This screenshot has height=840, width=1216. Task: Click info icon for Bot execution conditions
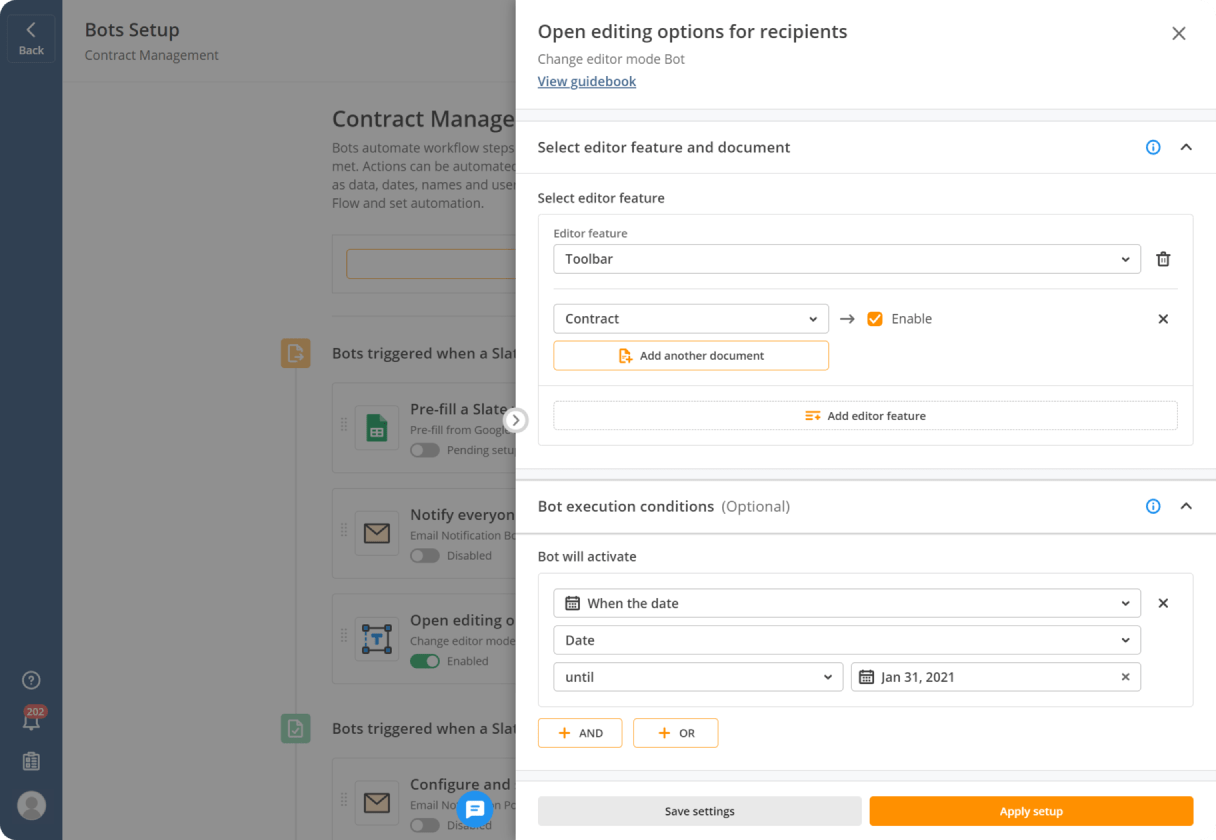point(1153,506)
